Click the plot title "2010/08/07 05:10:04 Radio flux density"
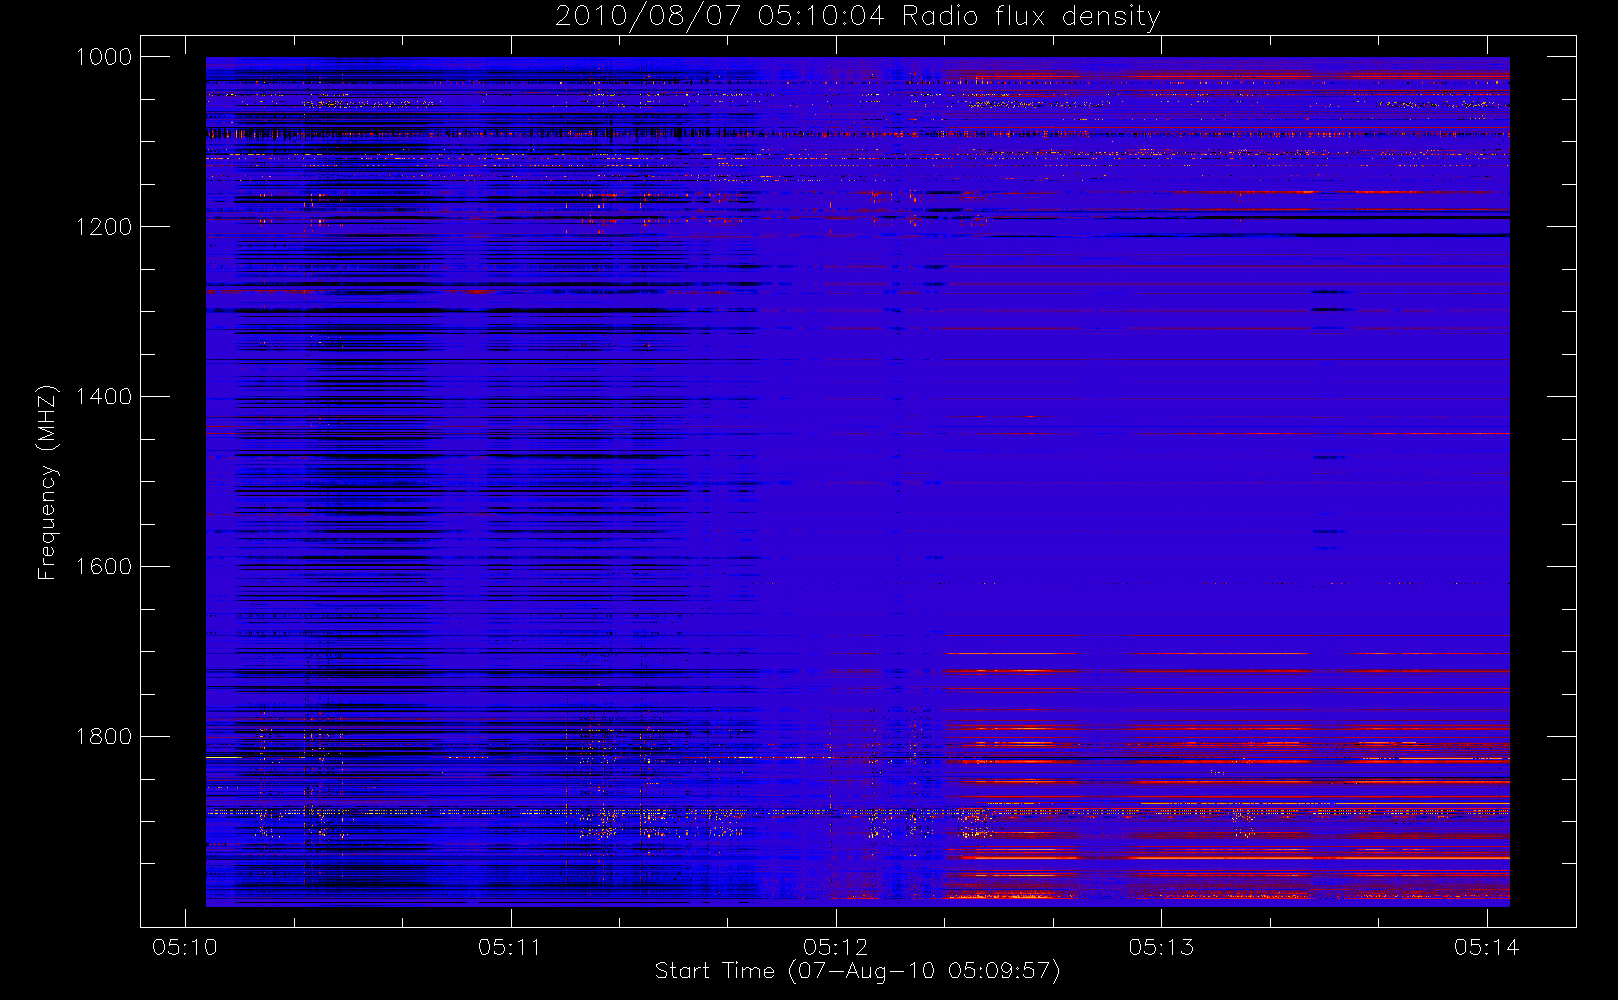1618x1000 pixels. [858, 17]
